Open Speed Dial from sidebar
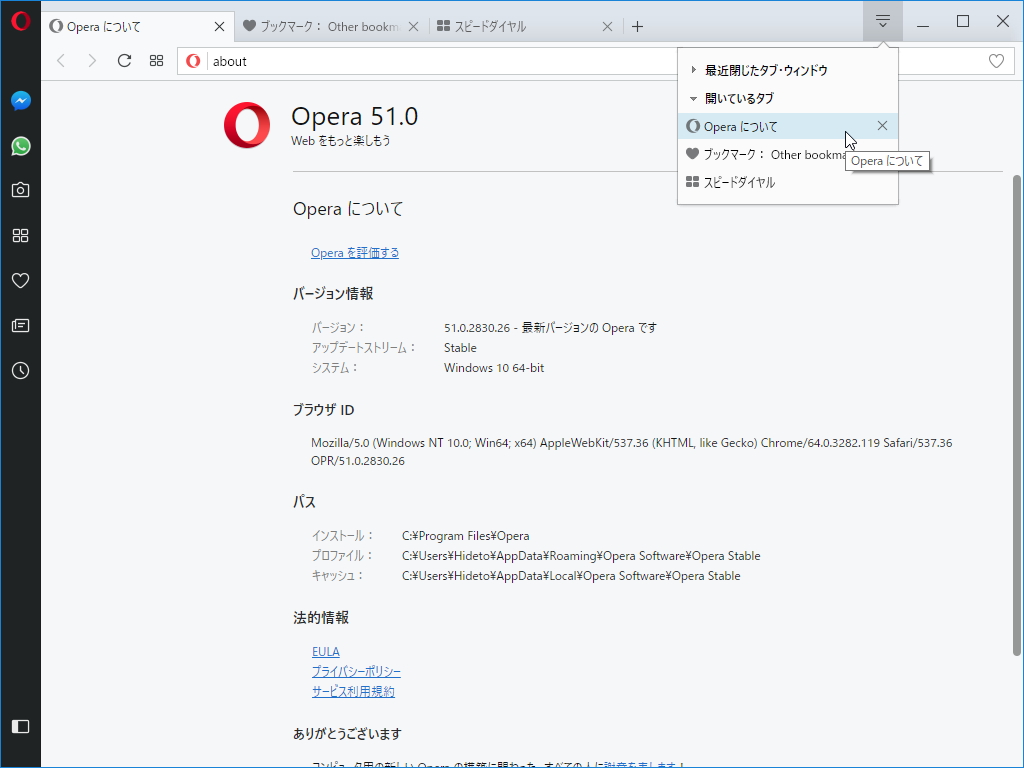This screenshot has height=768, width=1024. coord(20,235)
